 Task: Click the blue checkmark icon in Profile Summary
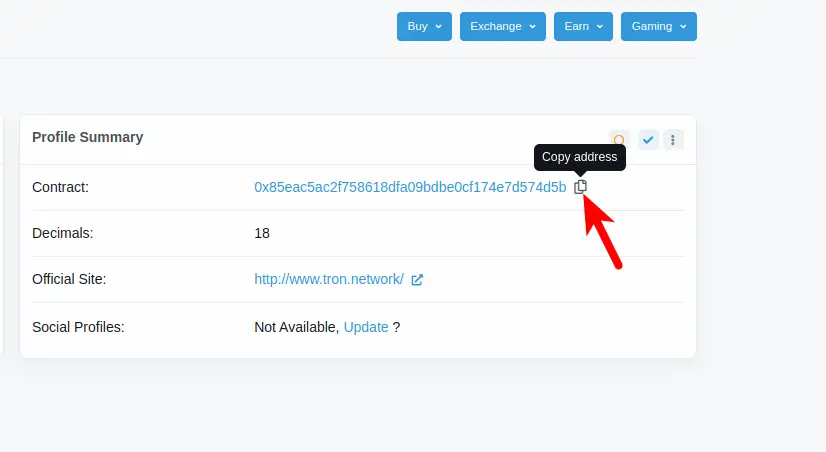pyautogui.click(x=648, y=140)
